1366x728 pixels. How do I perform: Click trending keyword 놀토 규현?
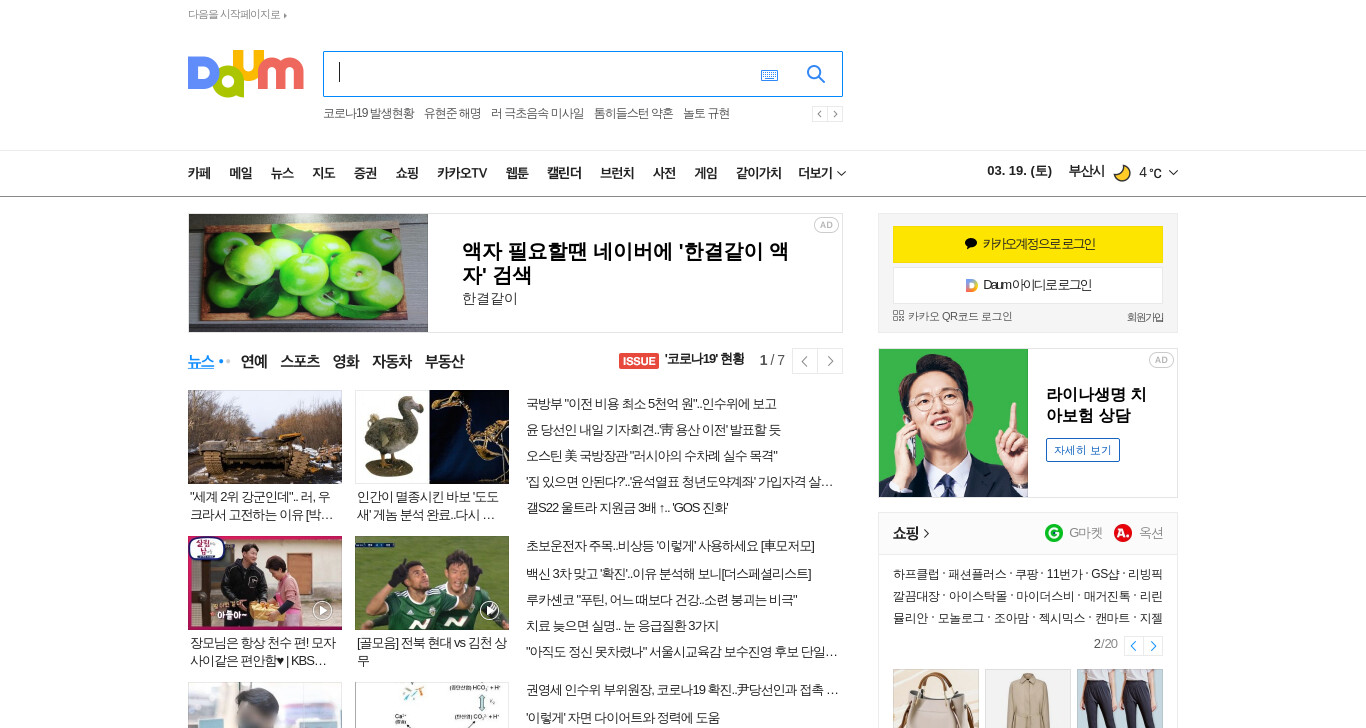tap(706, 114)
